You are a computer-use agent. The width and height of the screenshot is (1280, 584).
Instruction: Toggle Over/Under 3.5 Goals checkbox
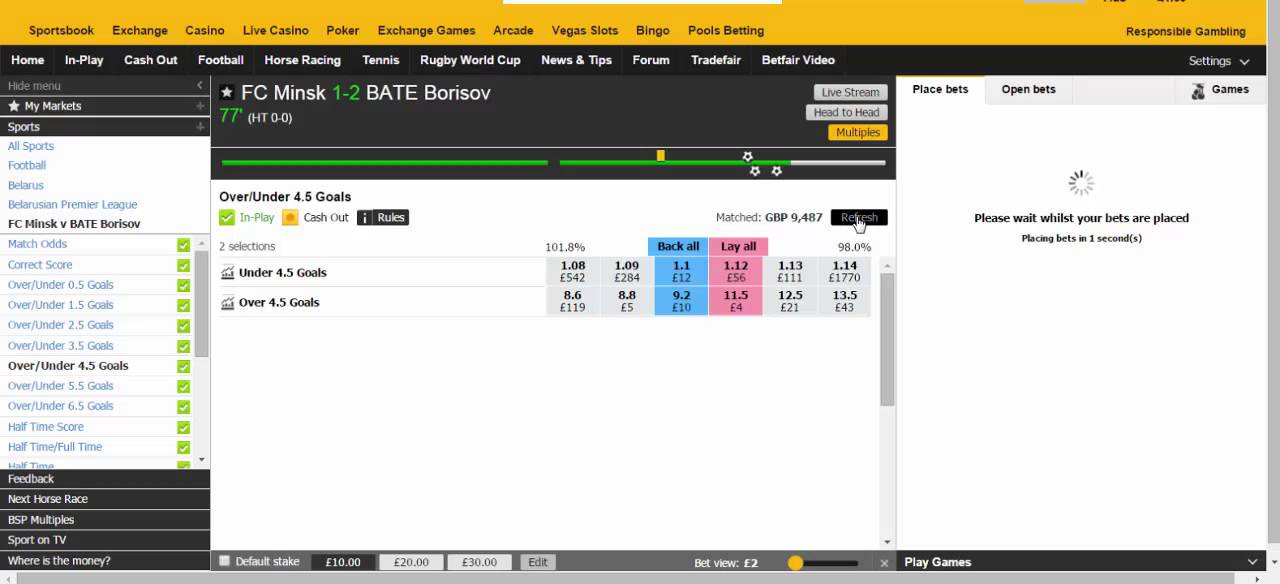183,346
